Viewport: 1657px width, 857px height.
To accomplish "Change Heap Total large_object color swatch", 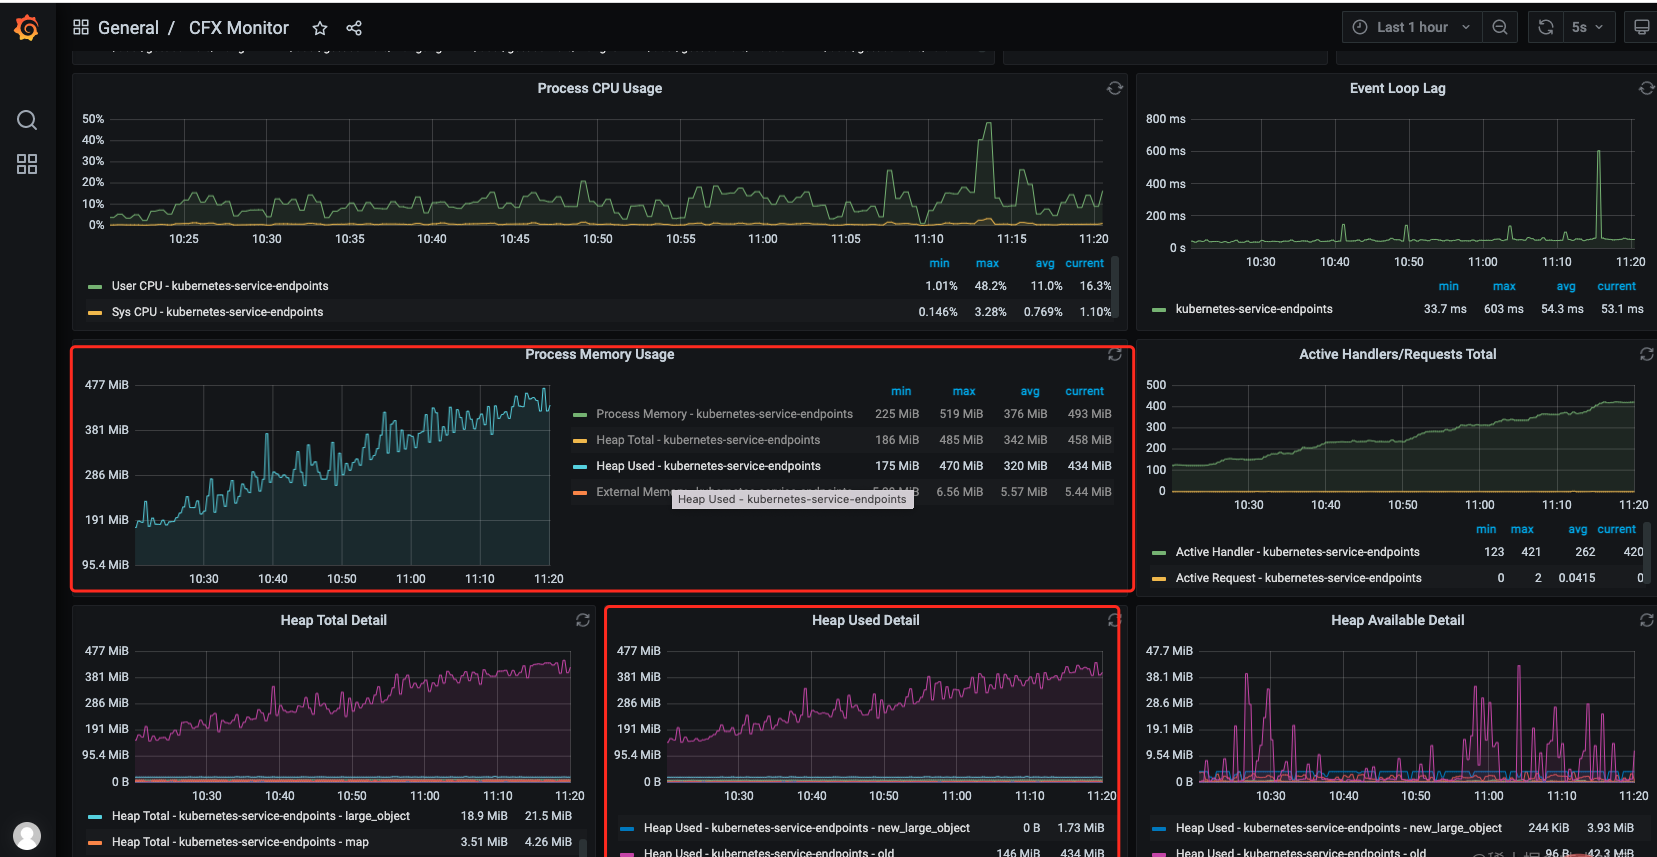I will click(x=95, y=817).
